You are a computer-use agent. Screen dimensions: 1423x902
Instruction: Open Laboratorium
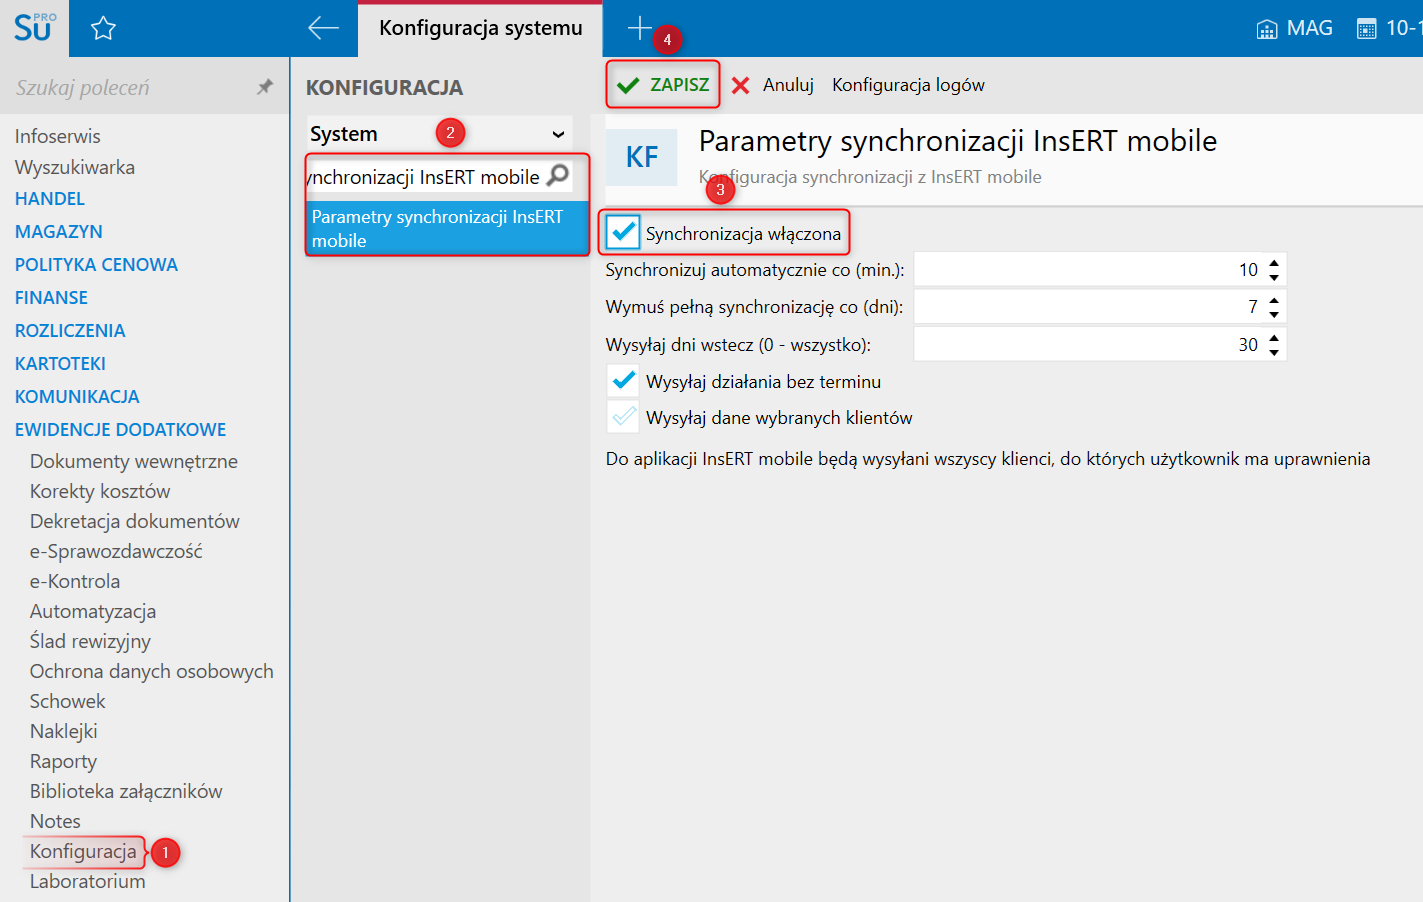click(87, 881)
